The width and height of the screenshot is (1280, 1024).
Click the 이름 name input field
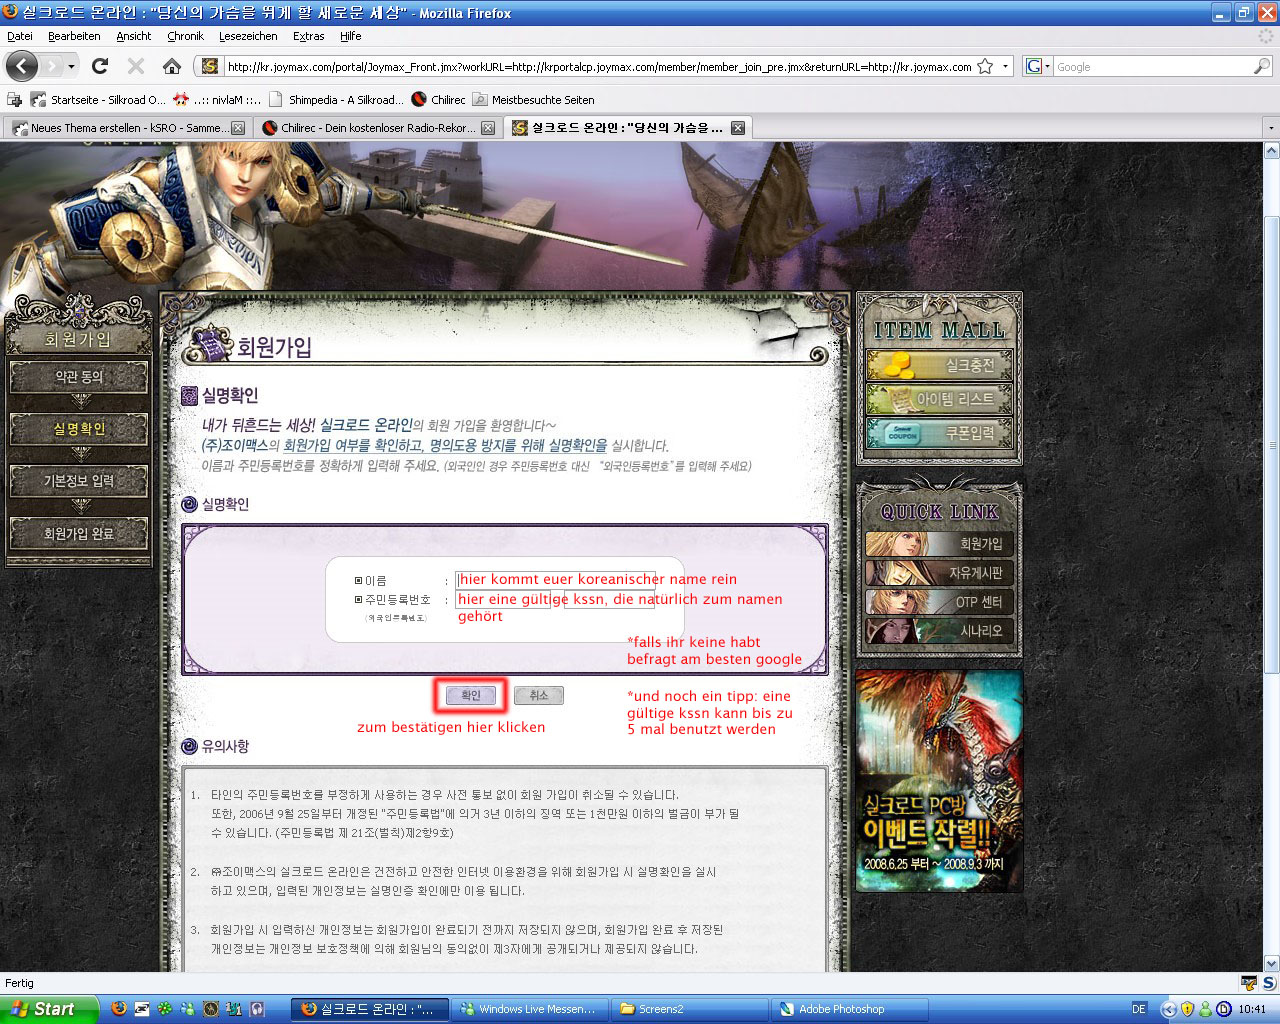(x=556, y=579)
